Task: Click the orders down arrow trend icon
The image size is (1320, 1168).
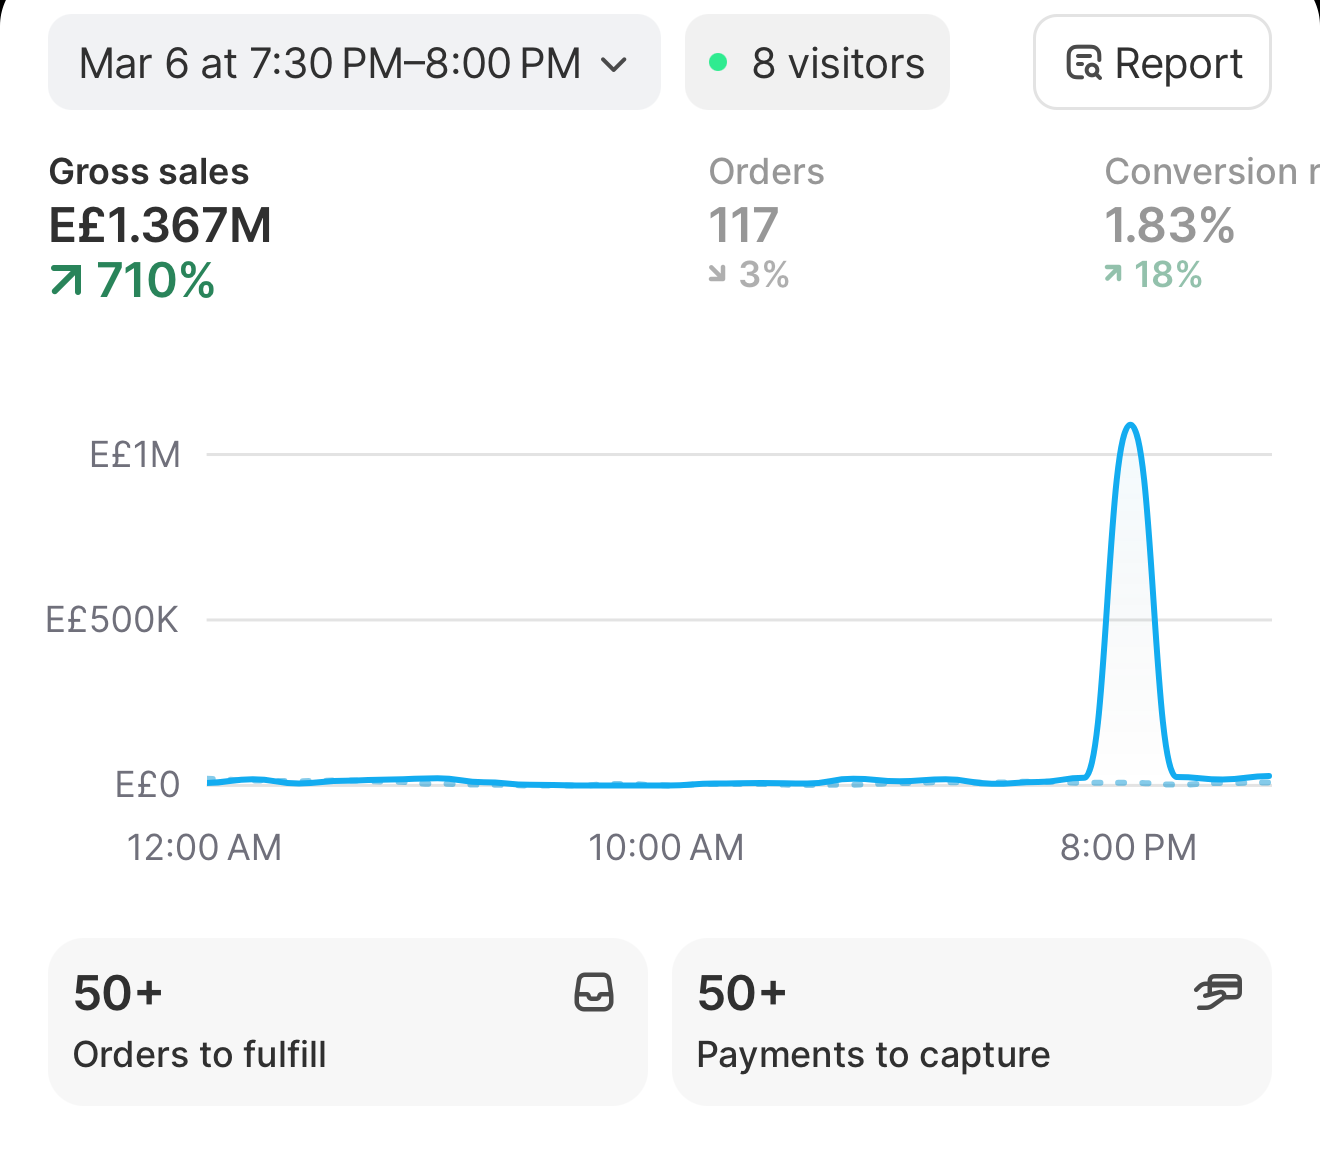Action: click(x=717, y=274)
